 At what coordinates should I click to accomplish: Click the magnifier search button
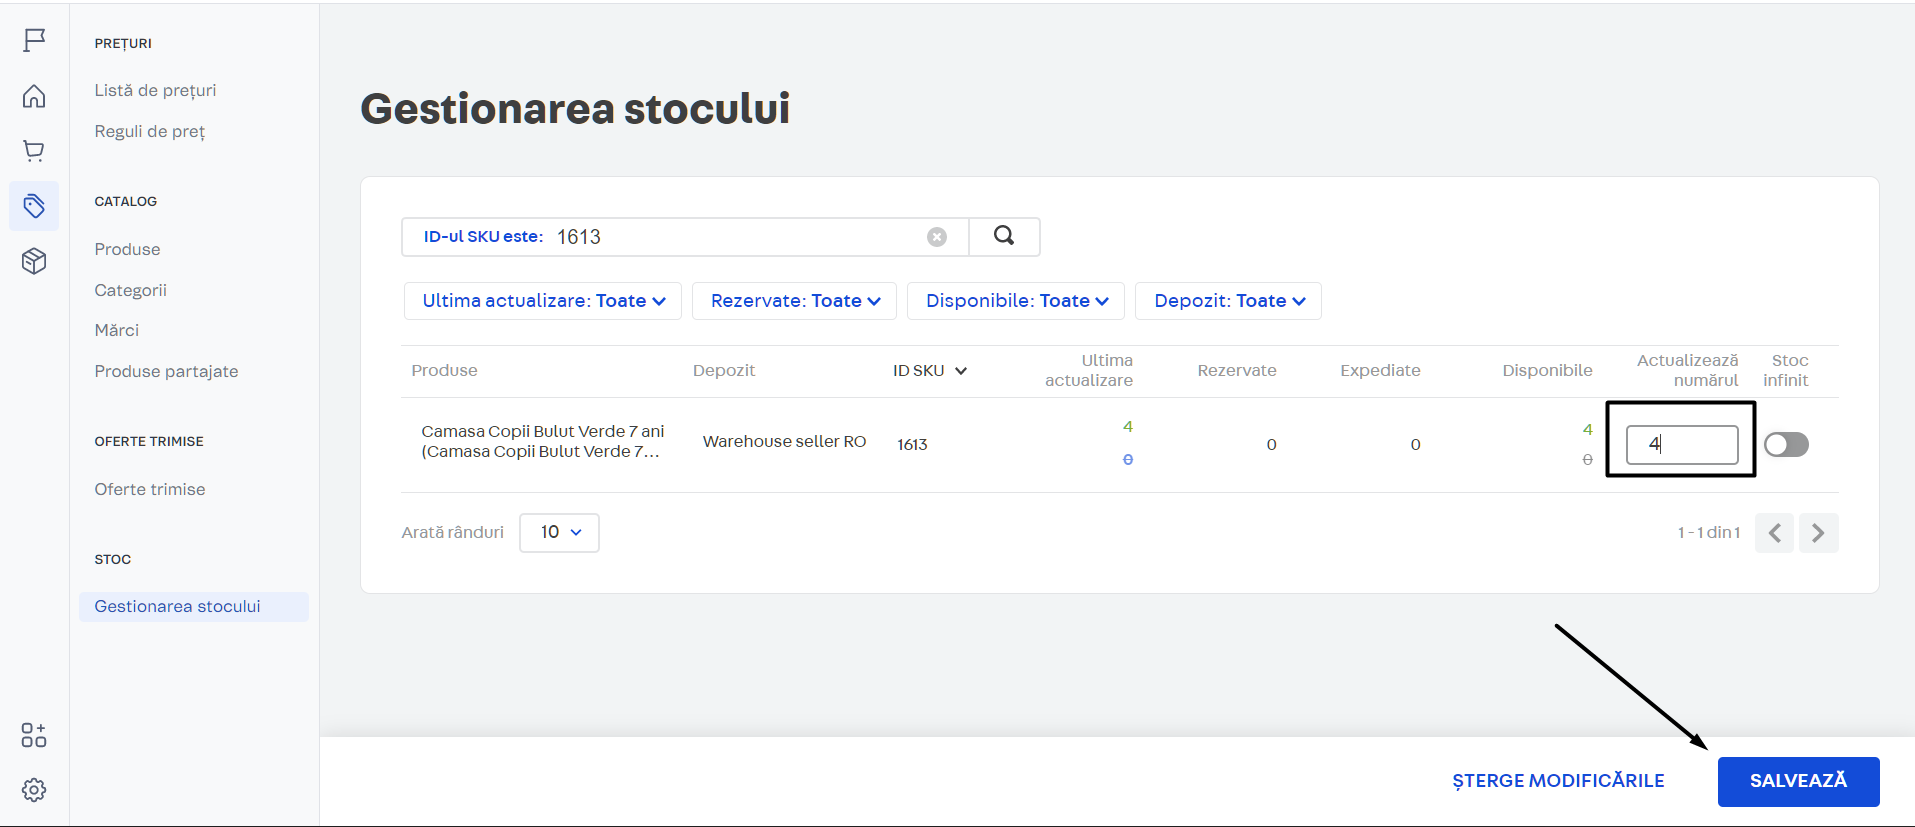[1004, 236]
